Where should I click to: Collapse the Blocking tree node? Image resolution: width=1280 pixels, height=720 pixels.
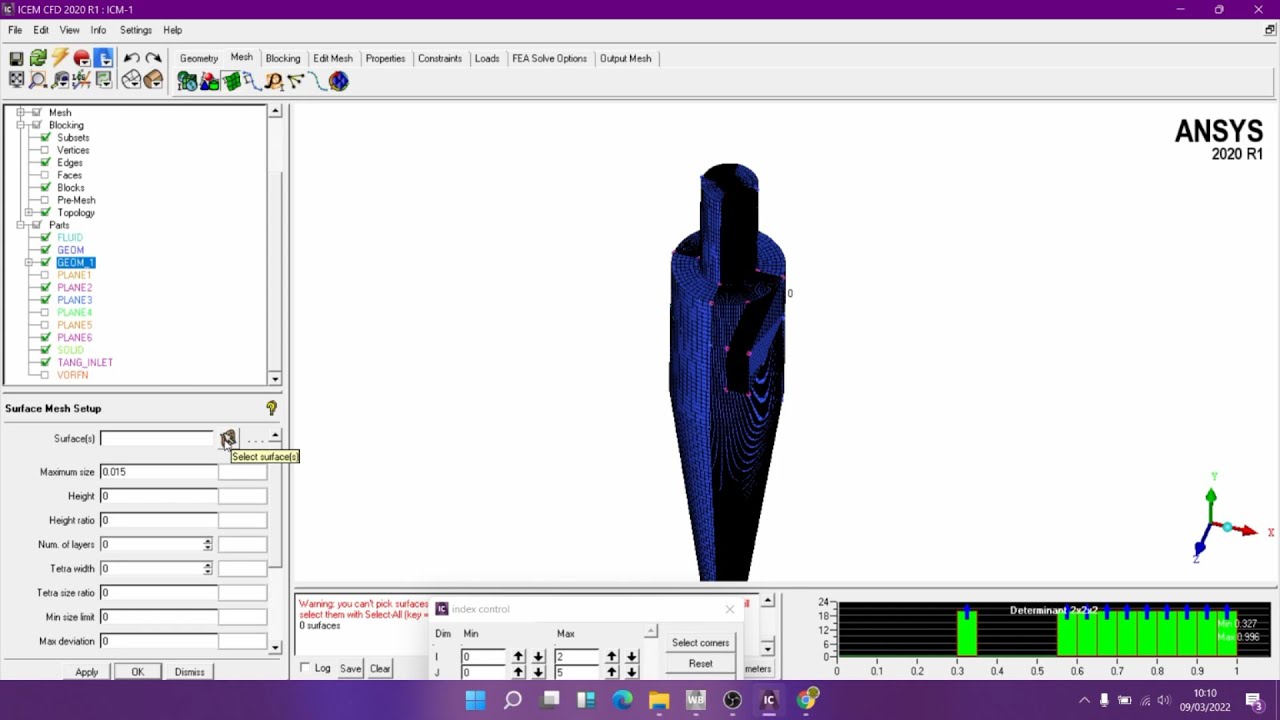20,125
